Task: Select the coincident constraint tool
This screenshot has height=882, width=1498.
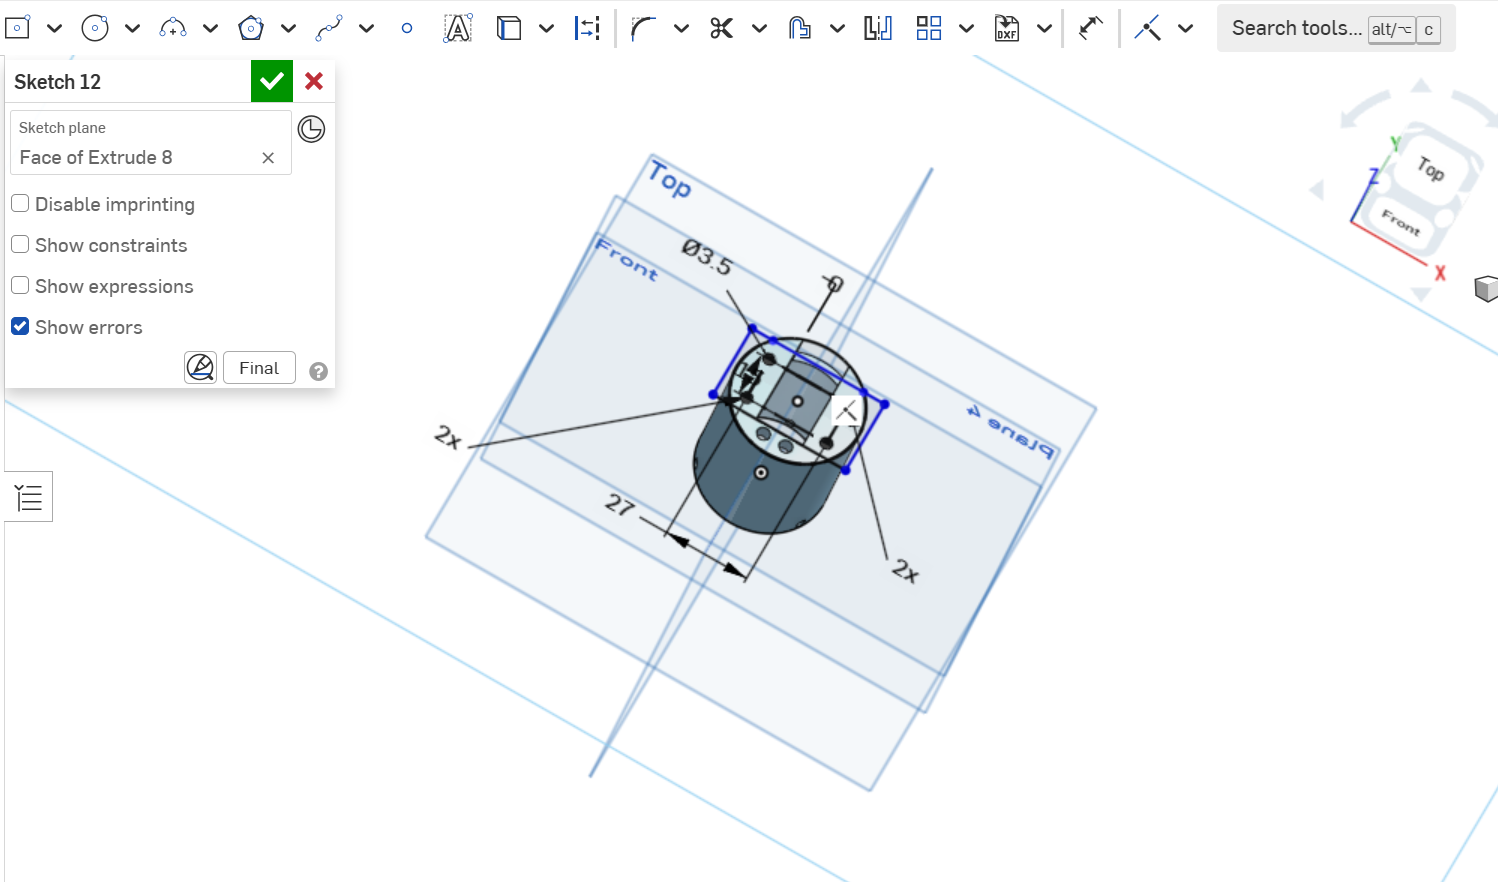Action: pyautogui.click(x=1148, y=28)
